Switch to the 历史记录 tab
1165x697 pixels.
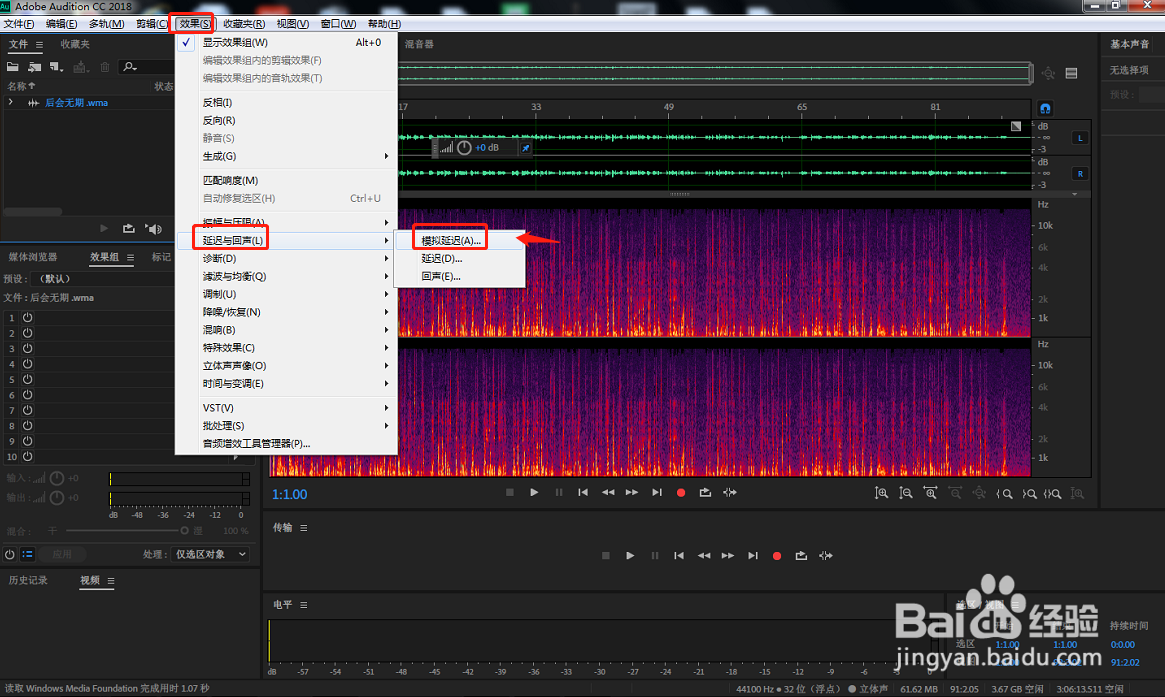pyautogui.click(x=28, y=580)
